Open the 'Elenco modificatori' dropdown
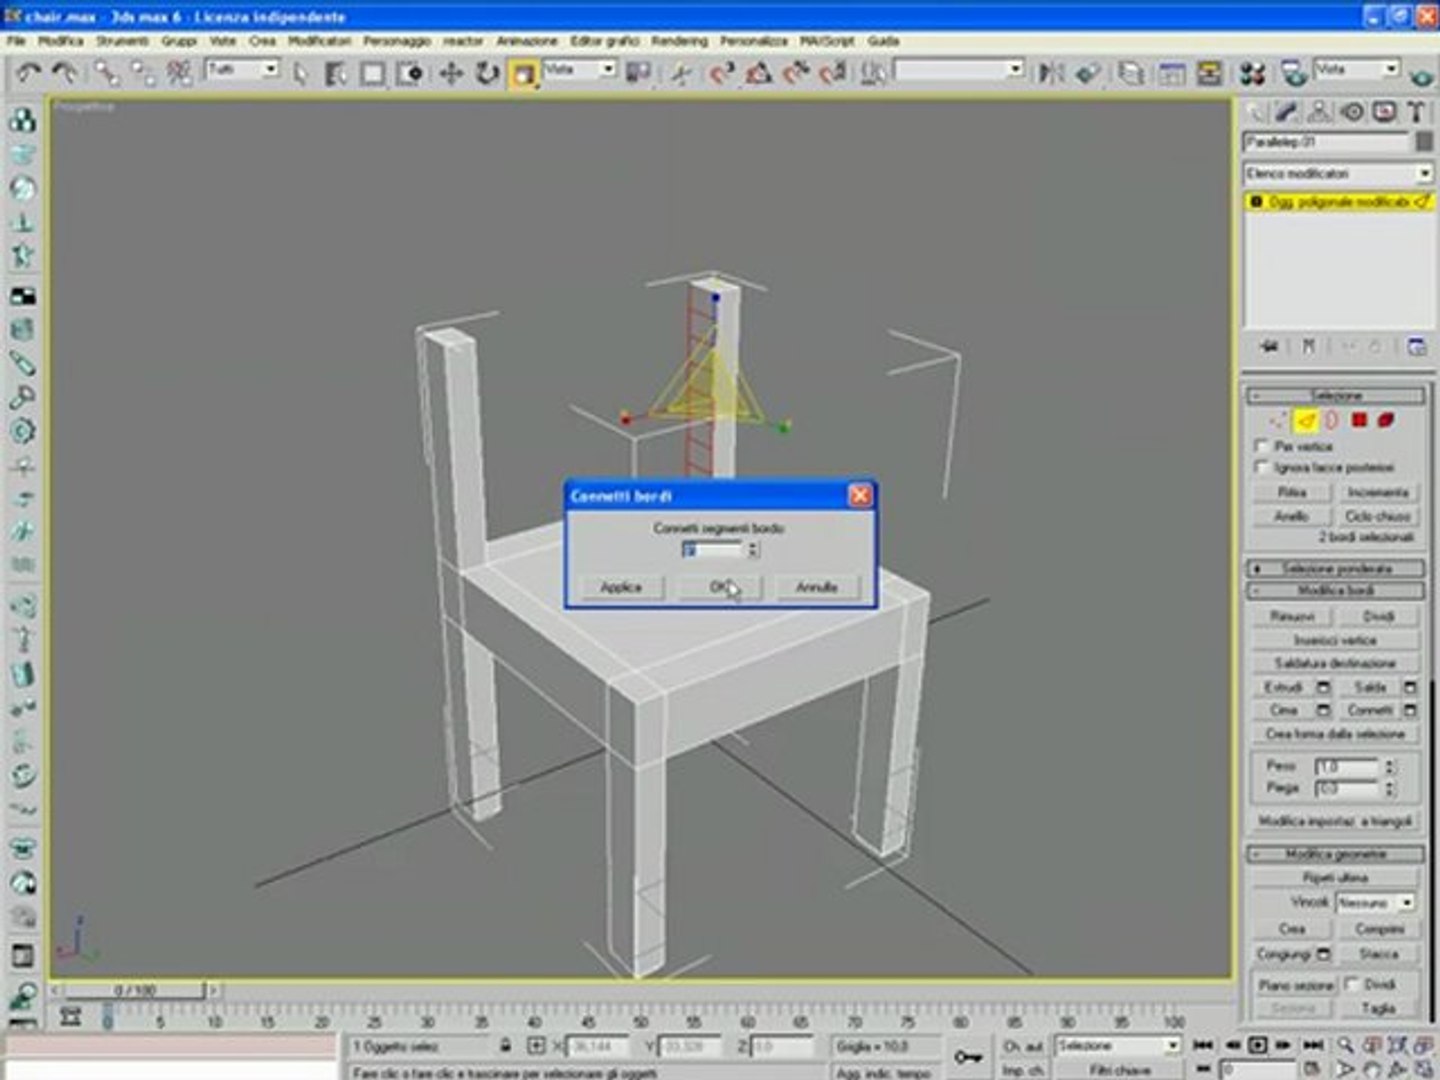Screen dimensions: 1440x1080 click(x=1338, y=174)
